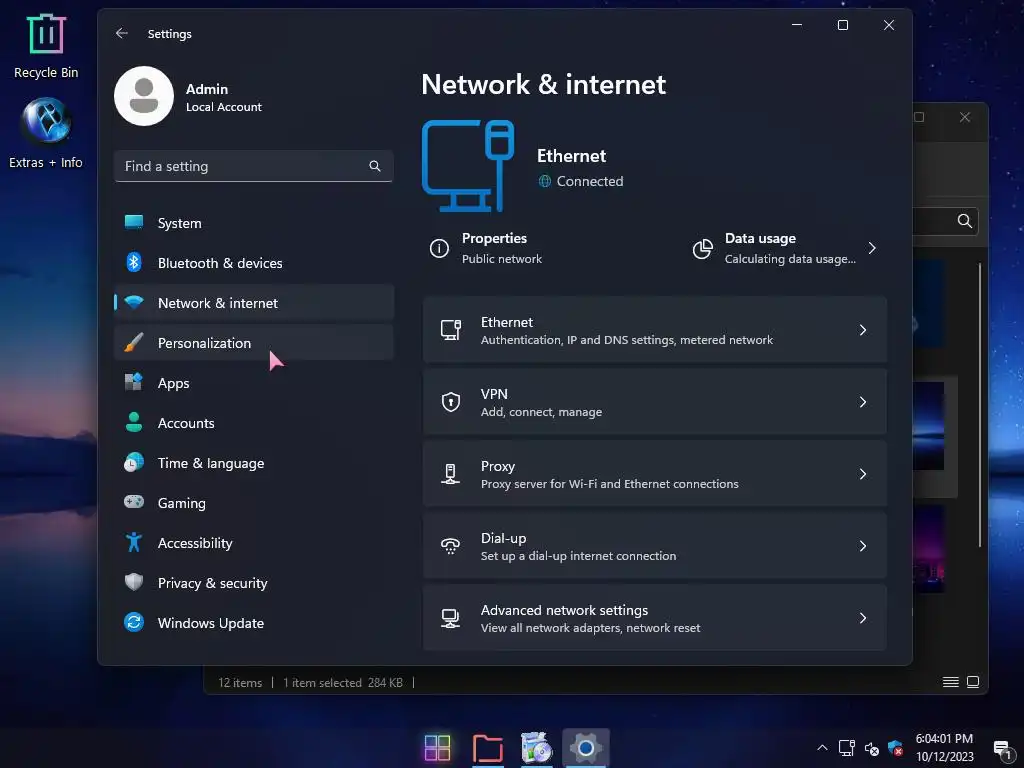Expand the VPN row chevron
Image resolution: width=1024 pixels, height=768 pixels.
click(x=863, y=402)
